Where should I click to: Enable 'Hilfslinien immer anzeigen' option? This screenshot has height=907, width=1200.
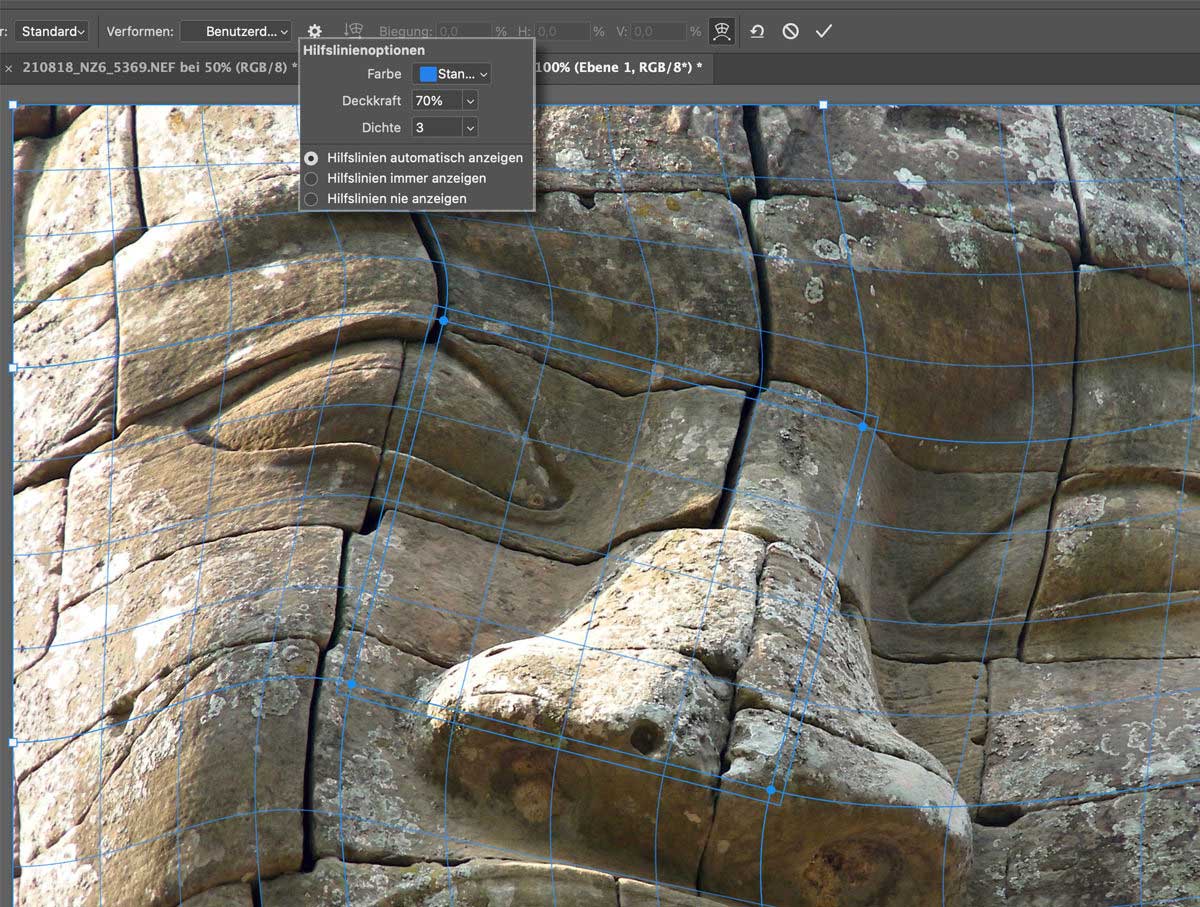(x=312, y=178)
